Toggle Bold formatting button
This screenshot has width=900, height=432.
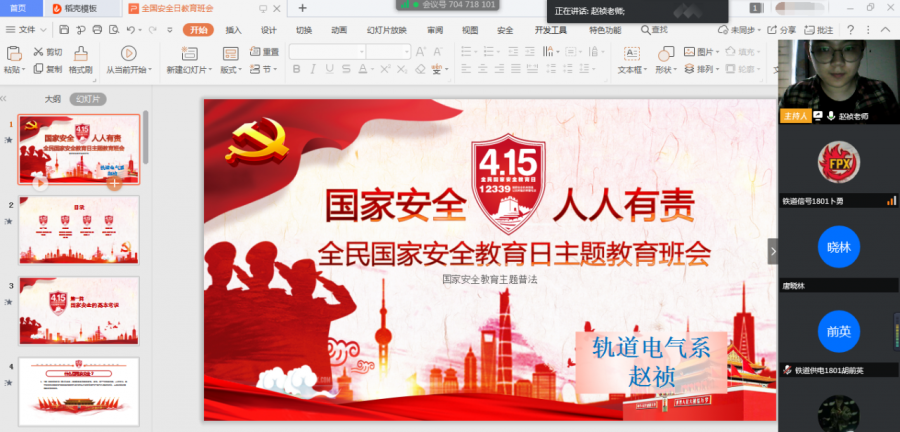(x=298, y=69)
